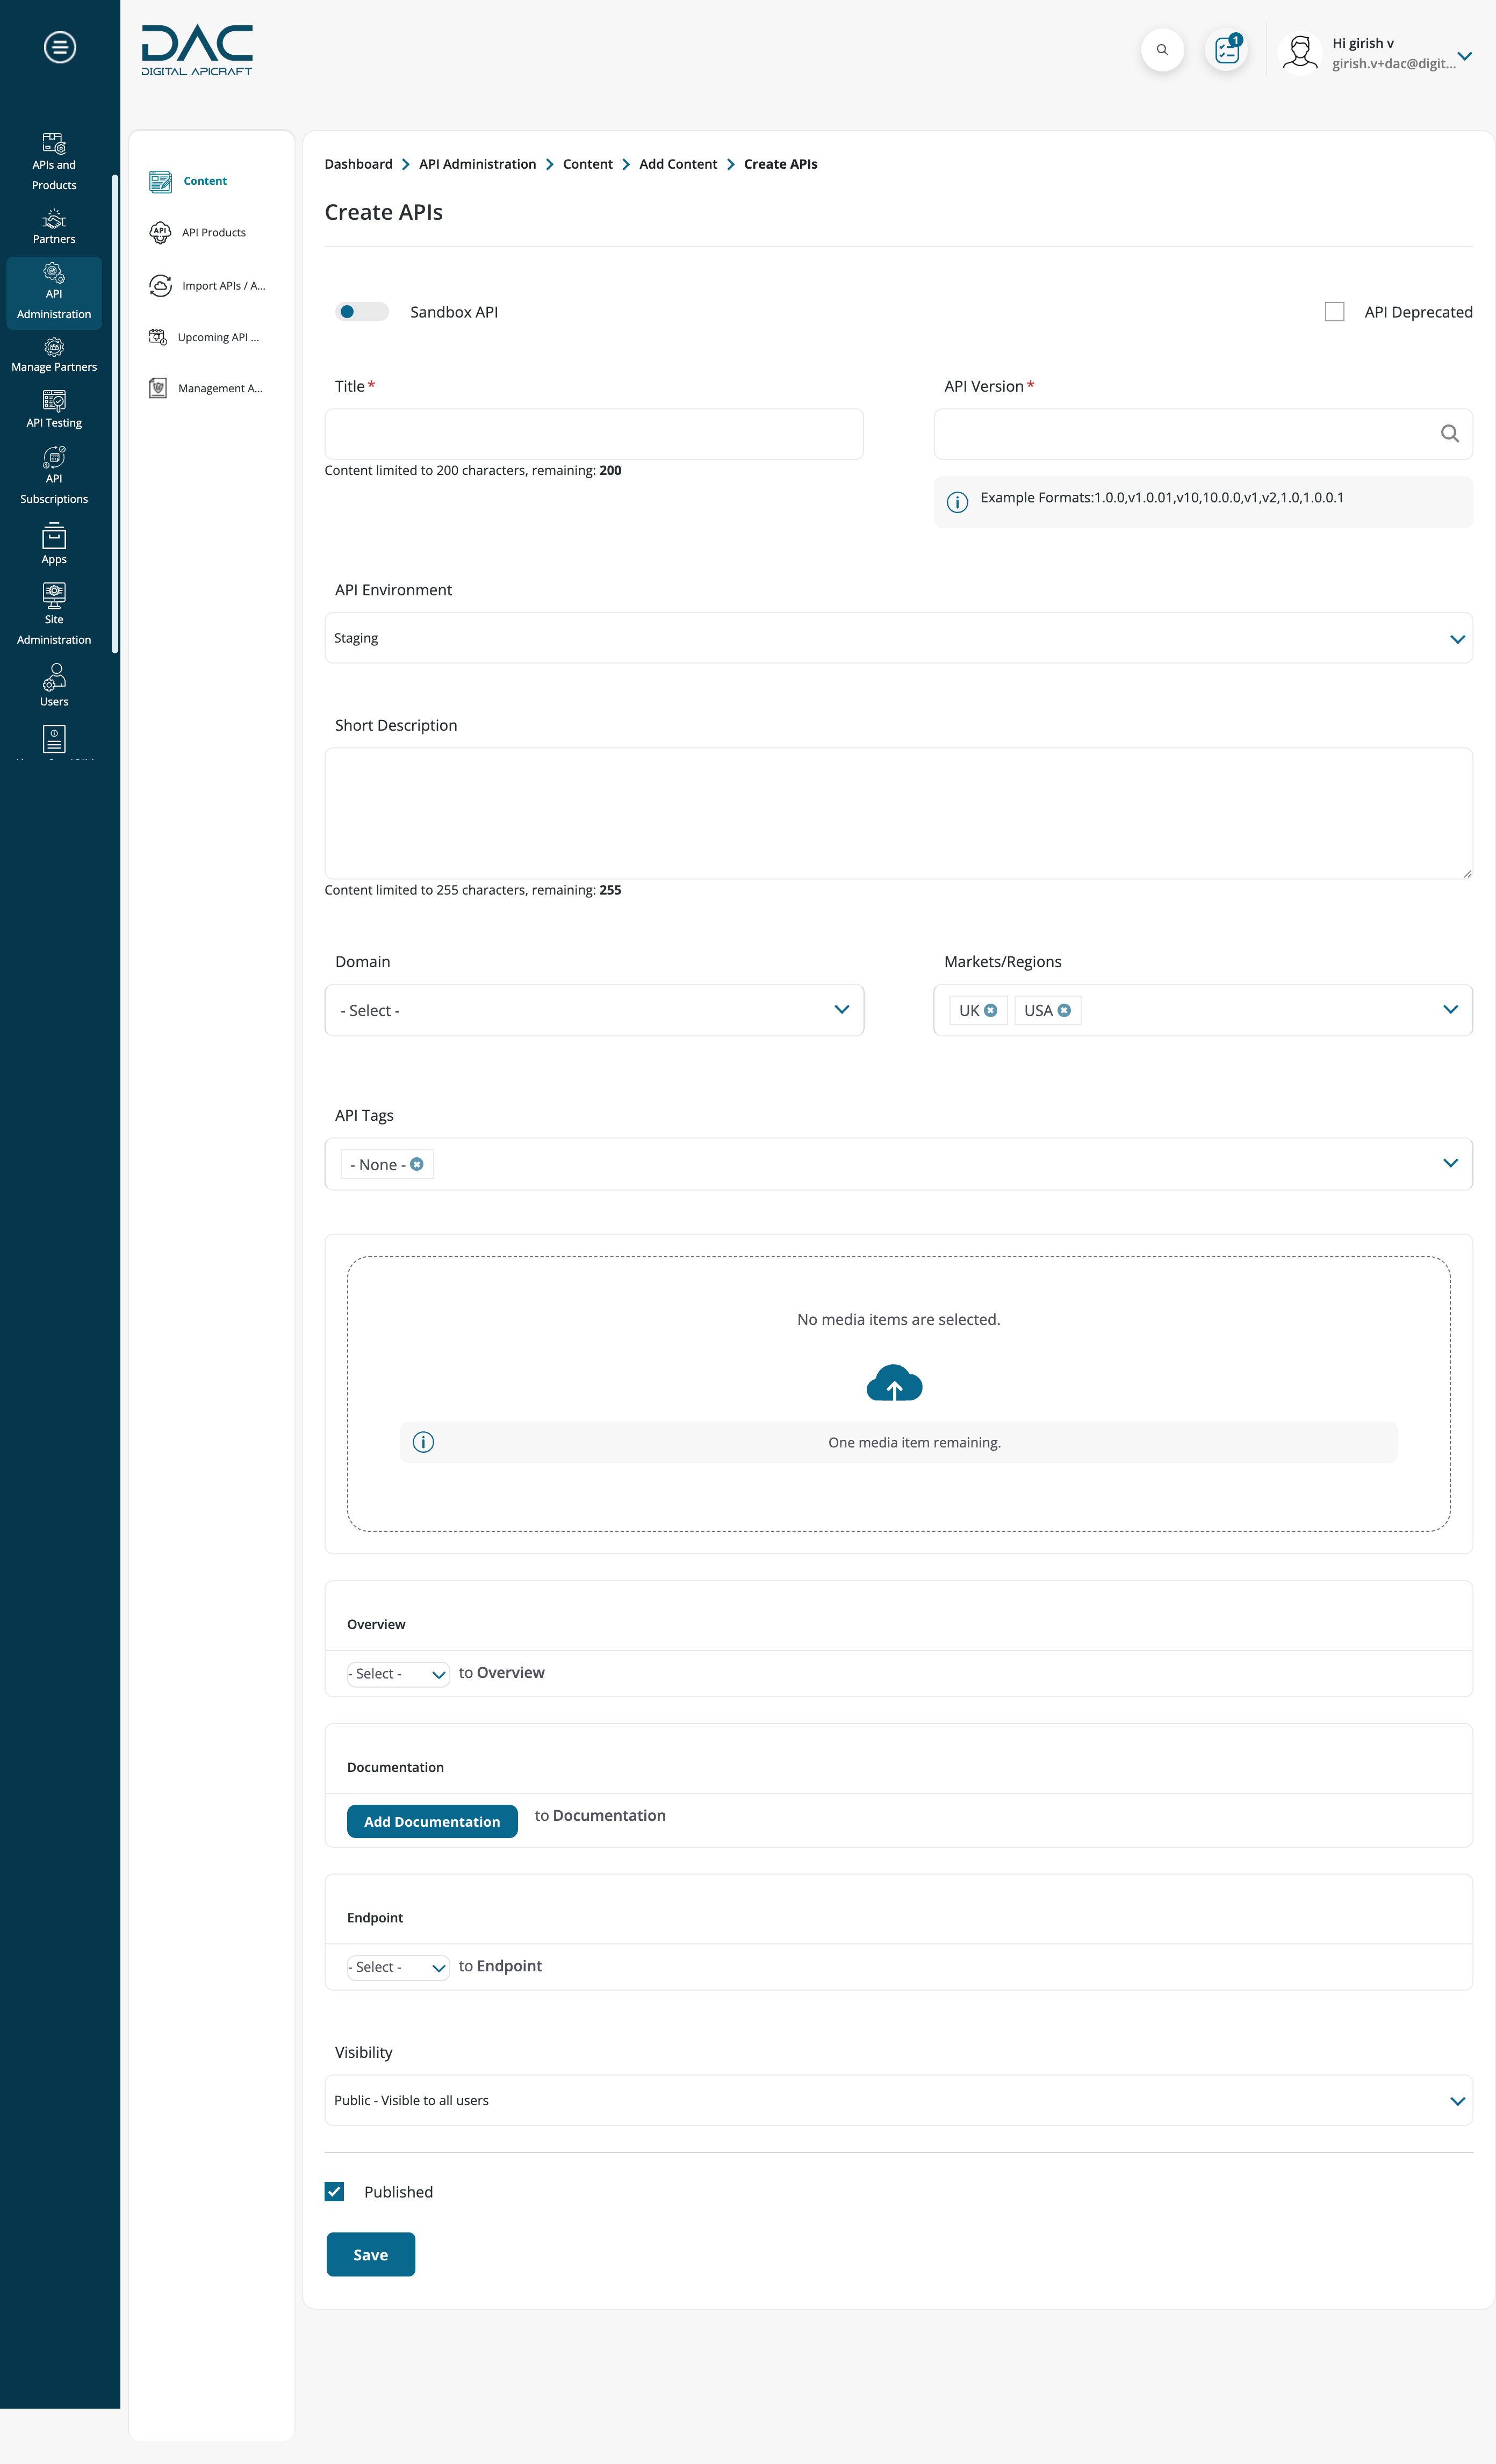Open the Domain select dropdown
The image size is (1496, 2464).
point(594,1010)
